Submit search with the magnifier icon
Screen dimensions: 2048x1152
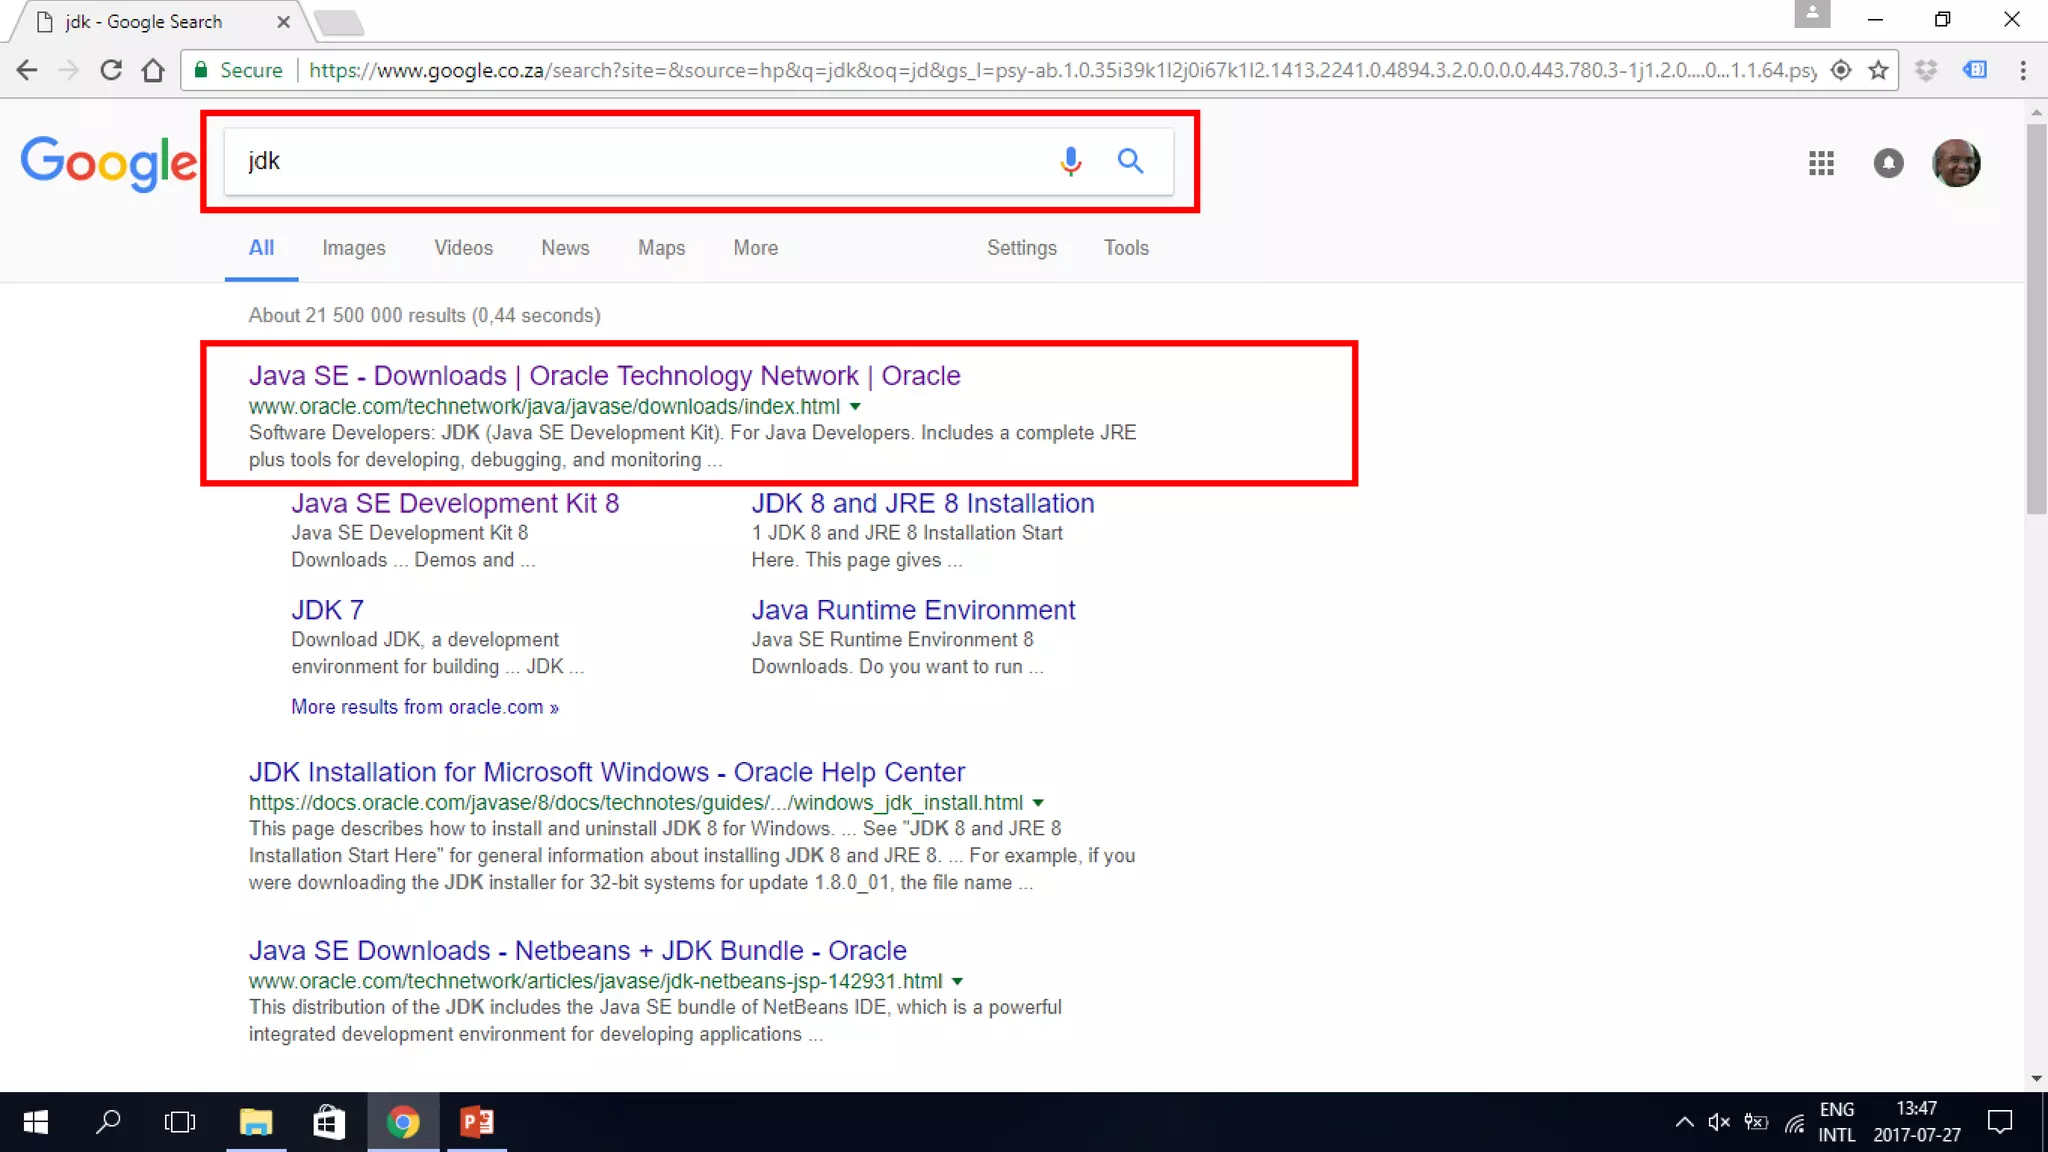[1130, 161]
